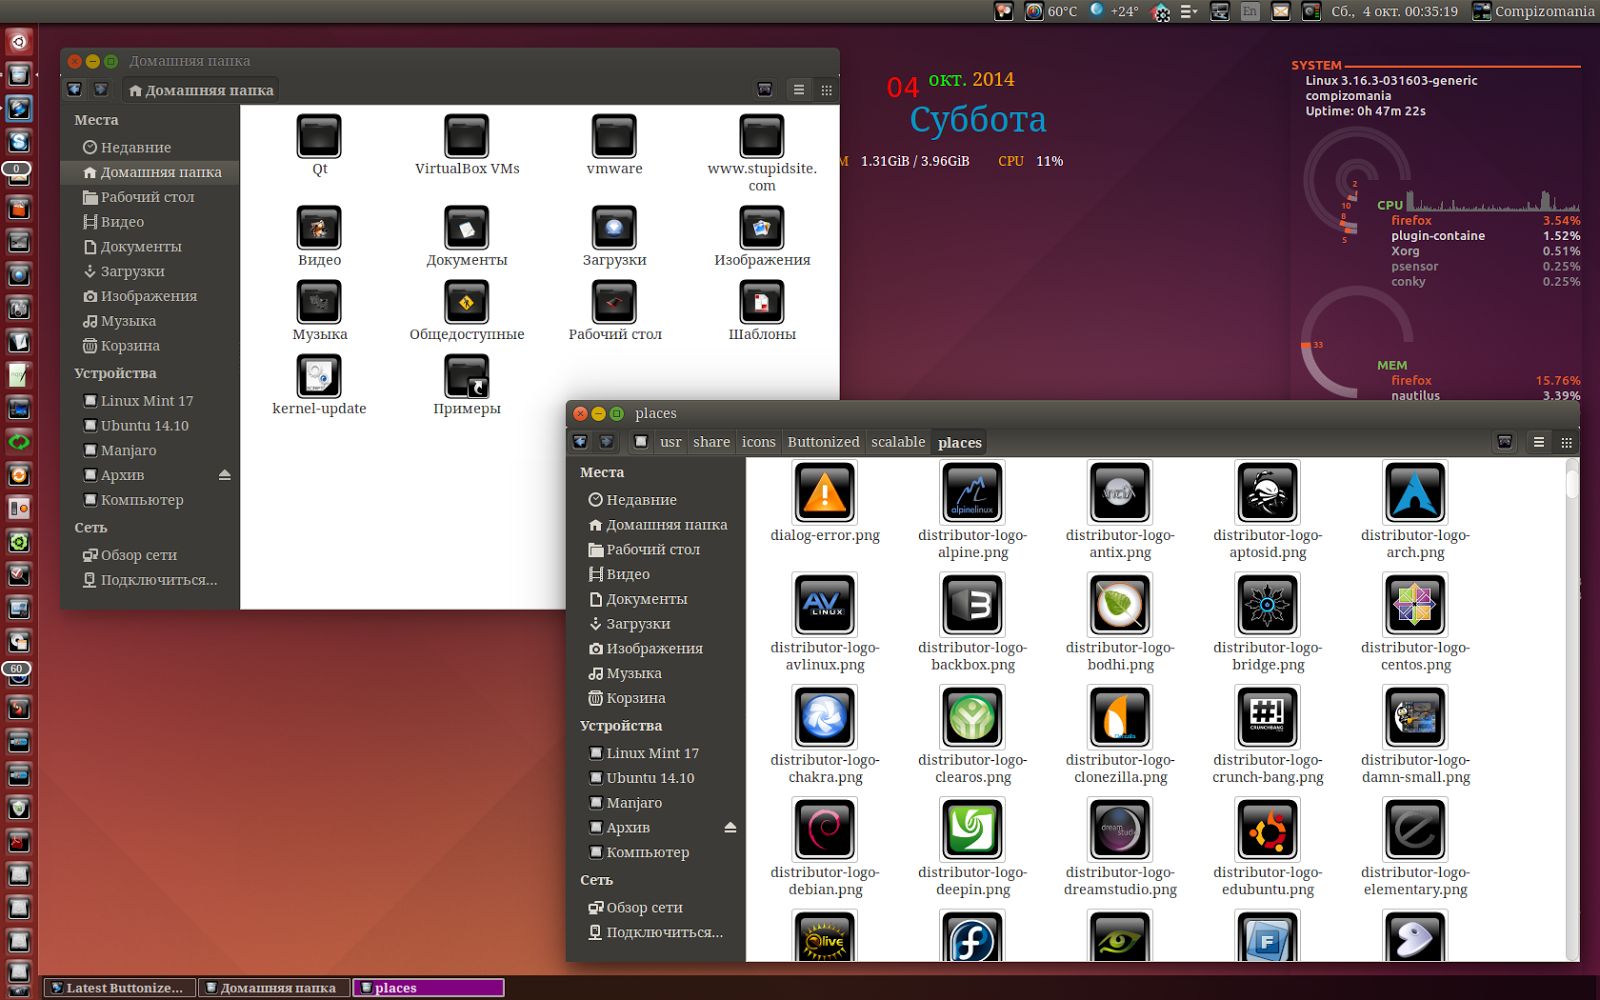Click the distributor-logo-centos.png icon
Image resolution: width=1600 pixels, height=1000 pixels.
tap(1415, 605)
